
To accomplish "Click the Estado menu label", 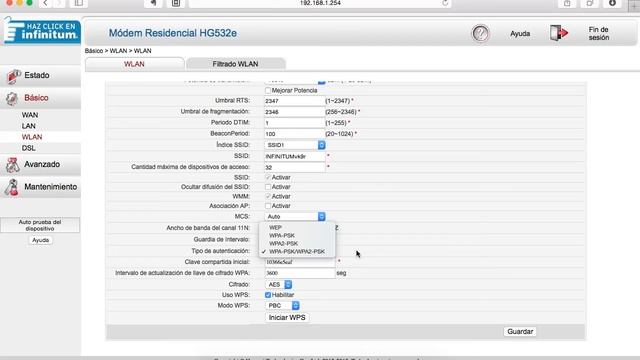I will click(37, 76).
